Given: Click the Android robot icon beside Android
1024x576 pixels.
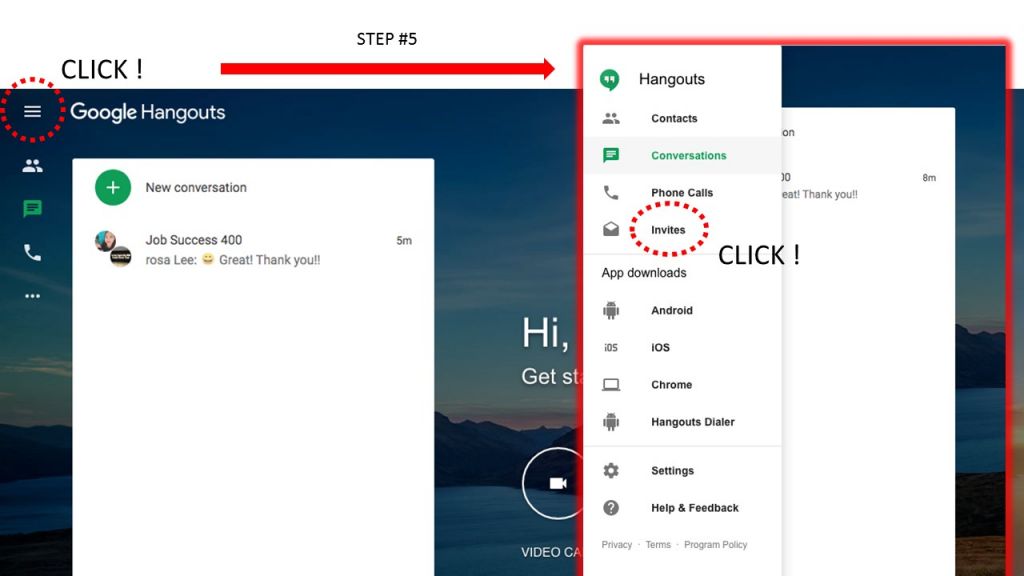Looking at the screenshot, I should (611, 310).
